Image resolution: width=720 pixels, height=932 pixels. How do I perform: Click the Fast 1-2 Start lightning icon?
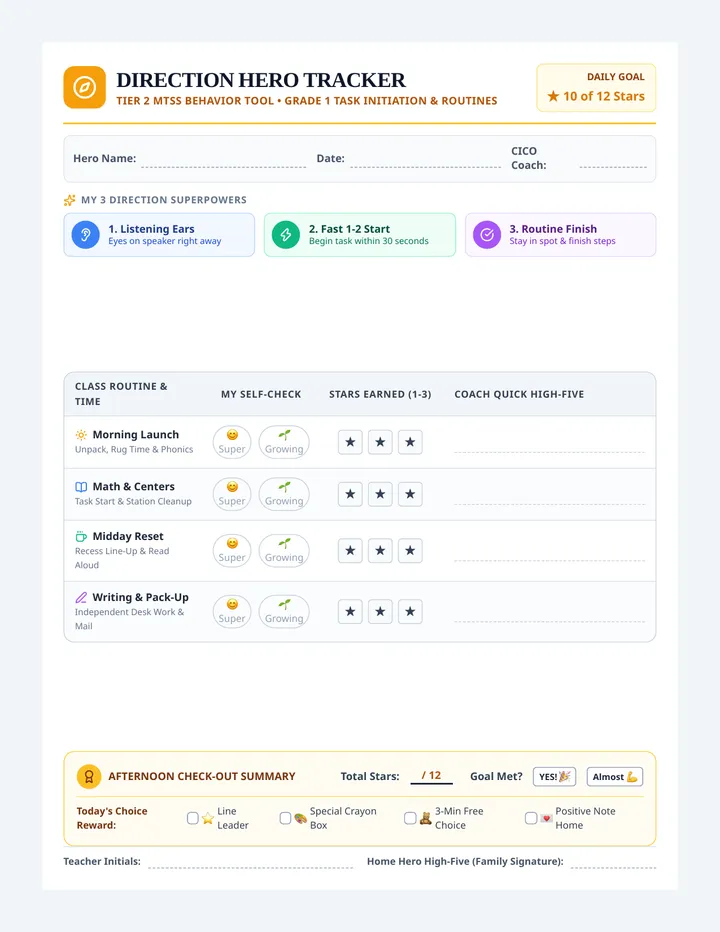[286, 235]
